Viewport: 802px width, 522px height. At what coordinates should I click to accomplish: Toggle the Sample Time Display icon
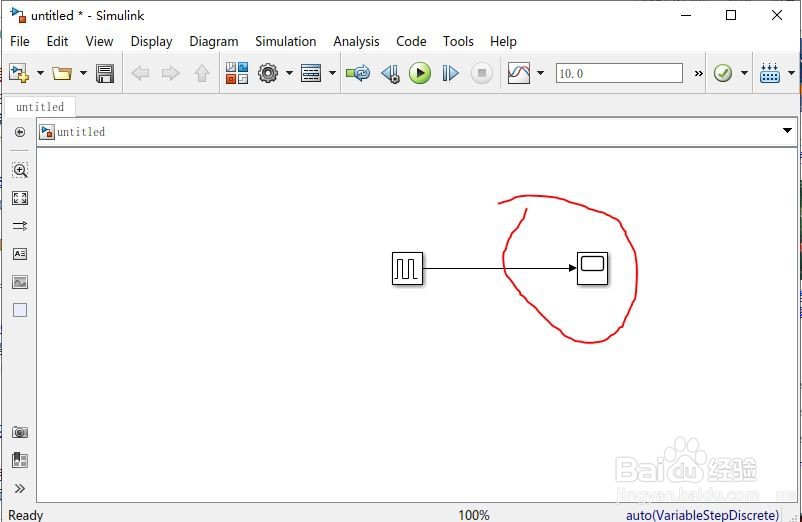pyautogui.click(x=20, y=226)
